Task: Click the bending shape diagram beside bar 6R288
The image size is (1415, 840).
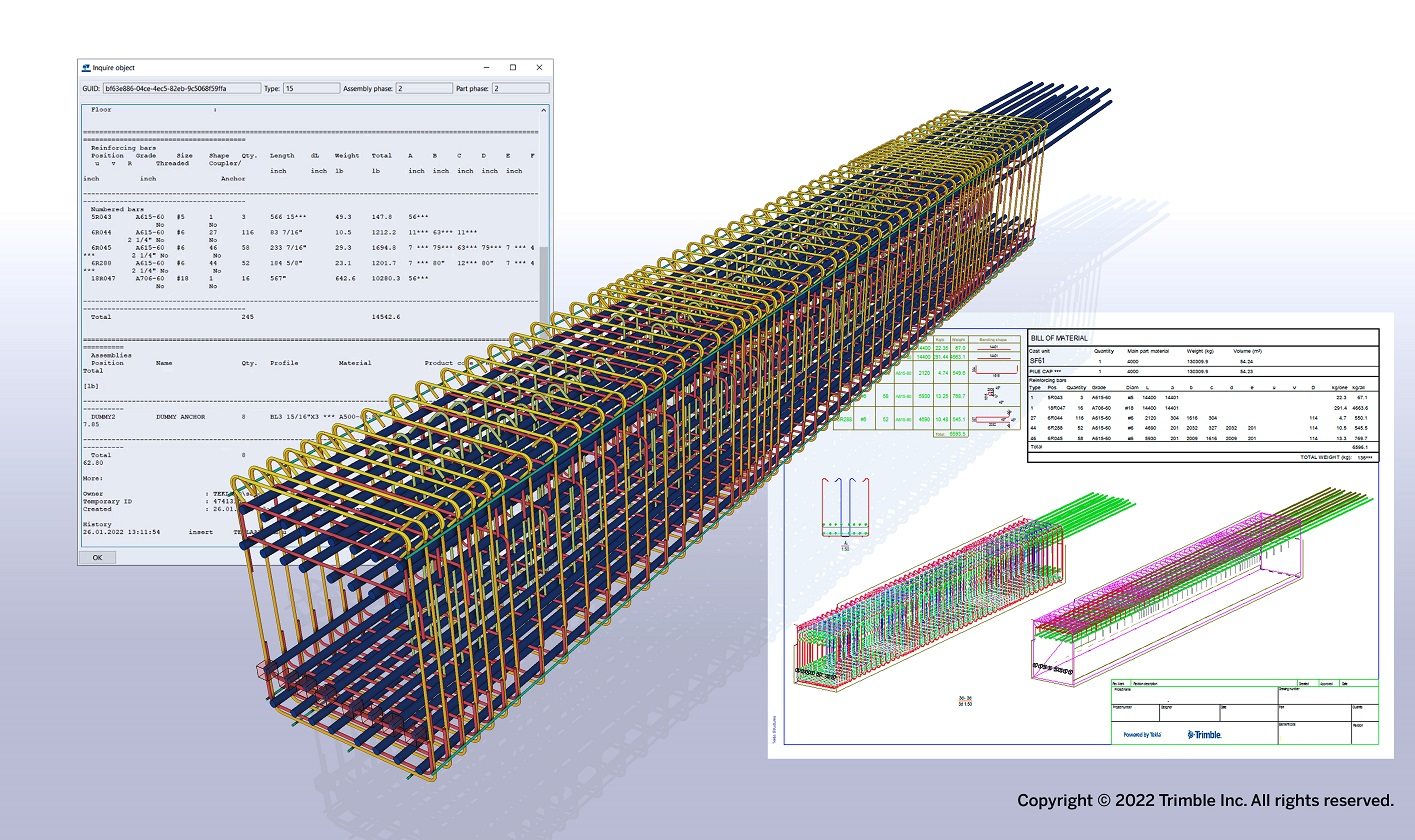Action: coord(992,419)
